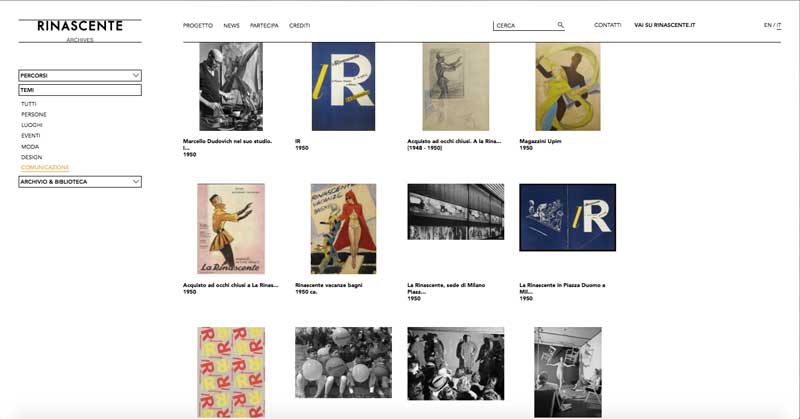Select the Luoghi theme filter
This screenshot has width=800, height=419.
click(32, 125)
